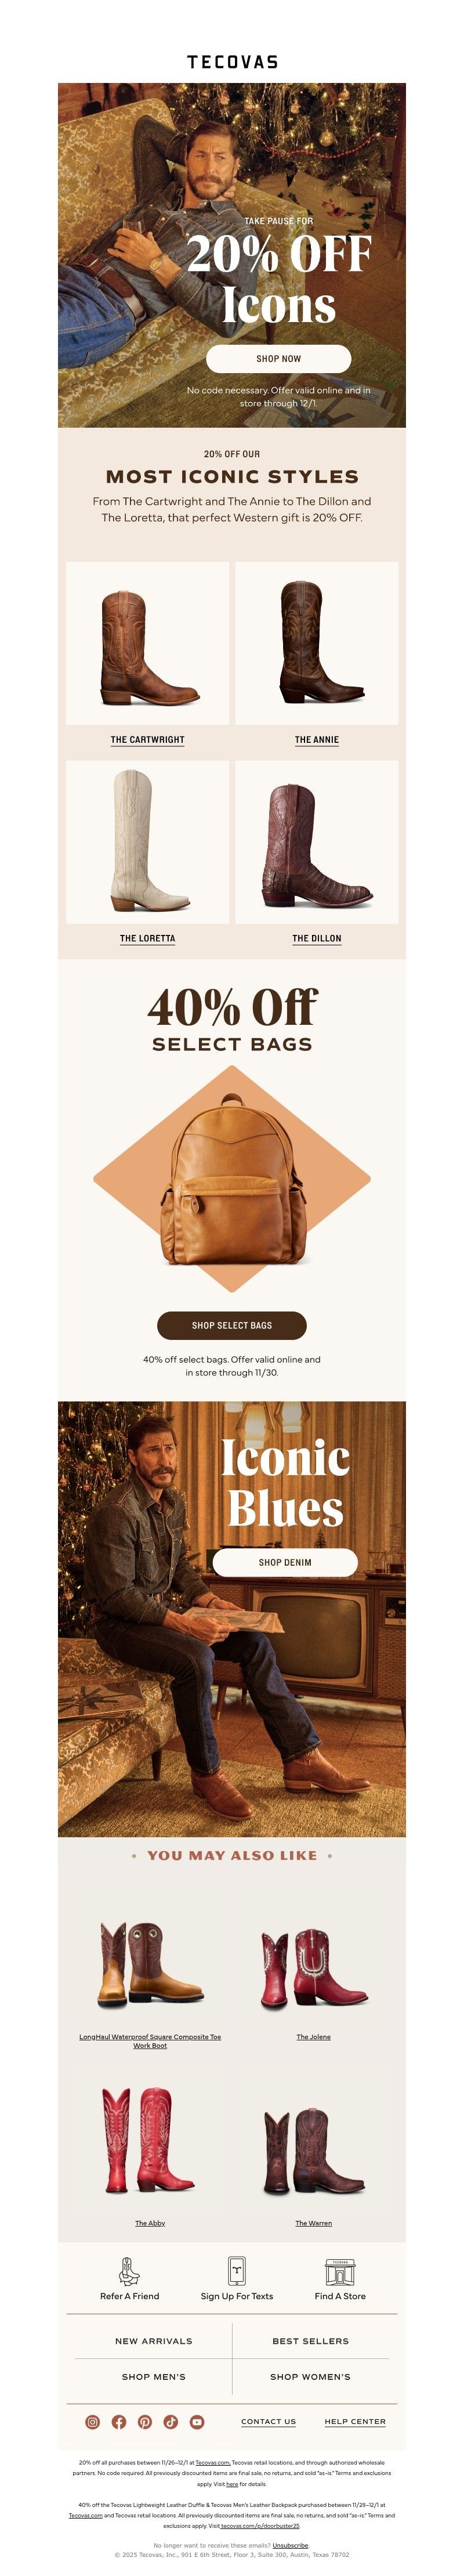Click the Find A Store storefront icon

tap(340, 2271)
